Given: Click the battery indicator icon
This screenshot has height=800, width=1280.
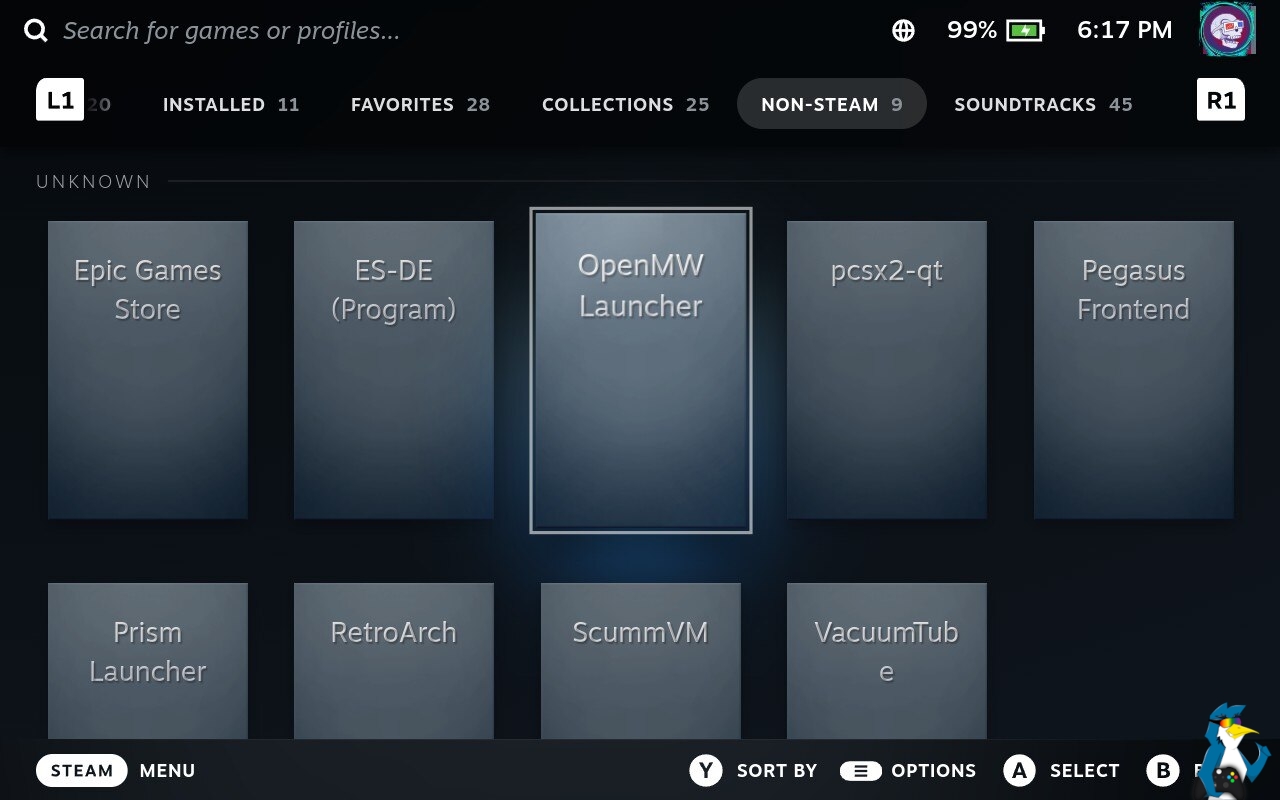Looking at the screenshot, I should [x=1025, y=31].
